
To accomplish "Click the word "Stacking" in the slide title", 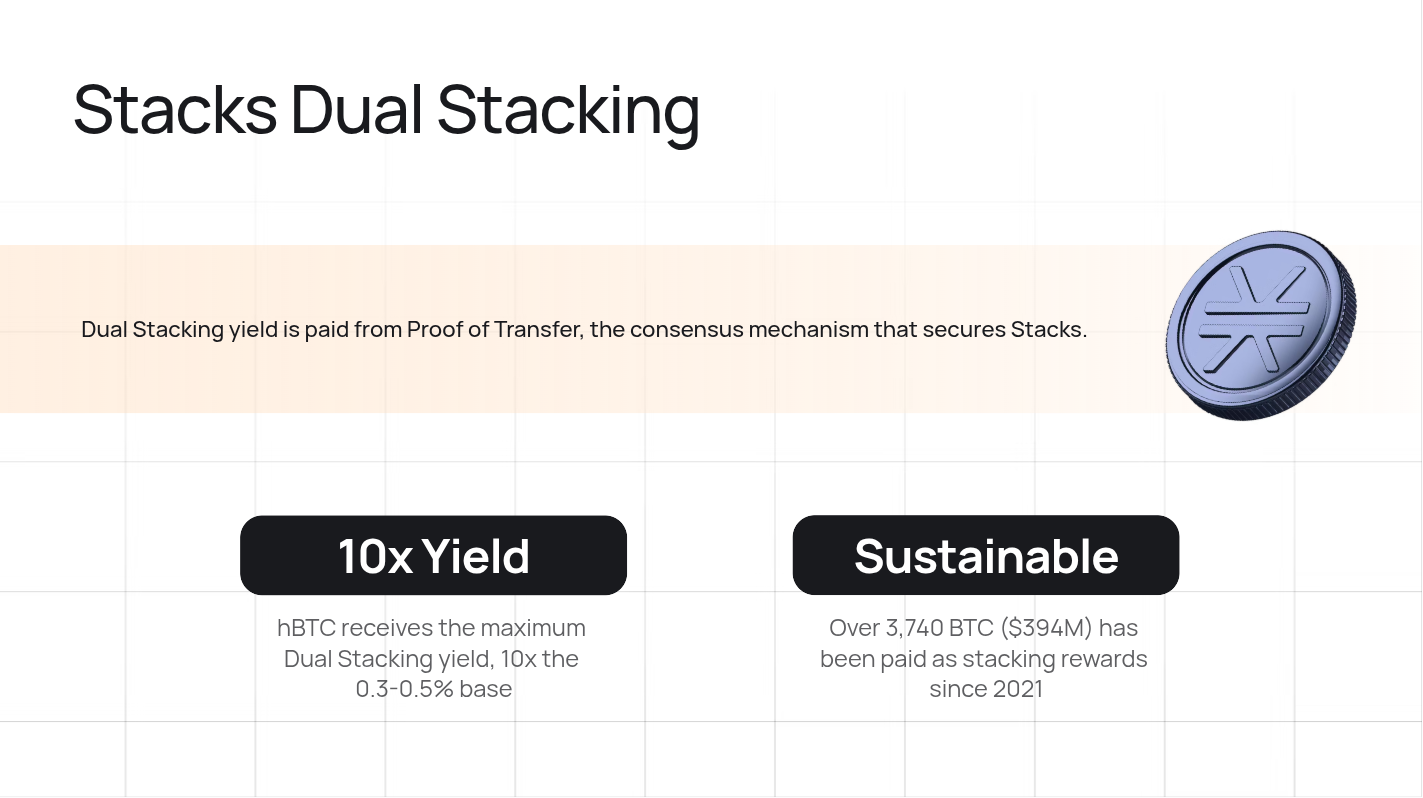I will pyautogui.click(x=568, y=109).
